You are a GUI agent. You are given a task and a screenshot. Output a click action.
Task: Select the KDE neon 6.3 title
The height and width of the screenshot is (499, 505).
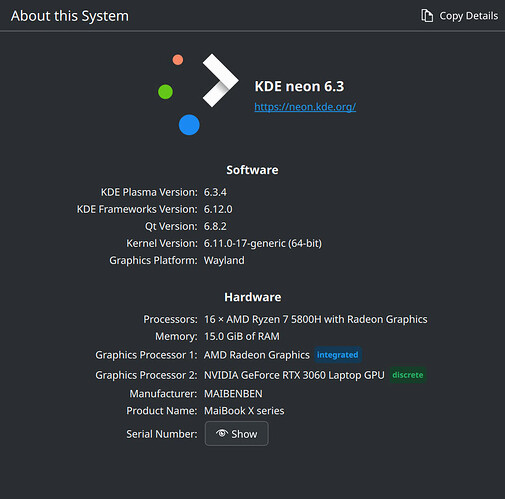[299, 86]
